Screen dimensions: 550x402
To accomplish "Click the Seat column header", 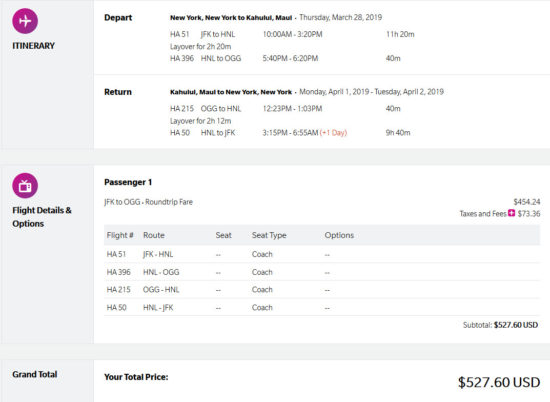I will pyautogui.click(x=223, y=235).
